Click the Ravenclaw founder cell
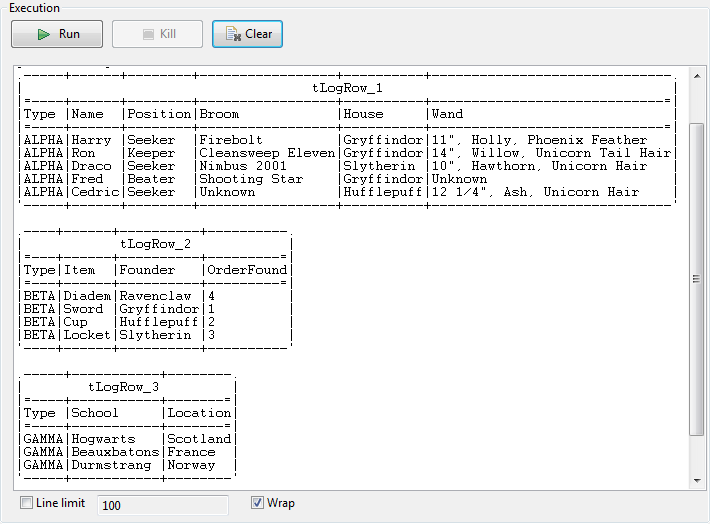This screenshot has width=710, height=524. (x=155, y=296)
